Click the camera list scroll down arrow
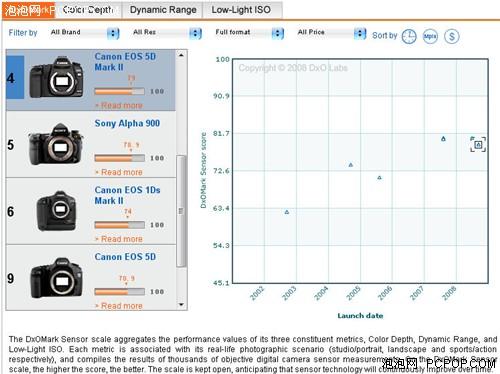The height and width of the screenshot is (374, 500). point(181,305)
